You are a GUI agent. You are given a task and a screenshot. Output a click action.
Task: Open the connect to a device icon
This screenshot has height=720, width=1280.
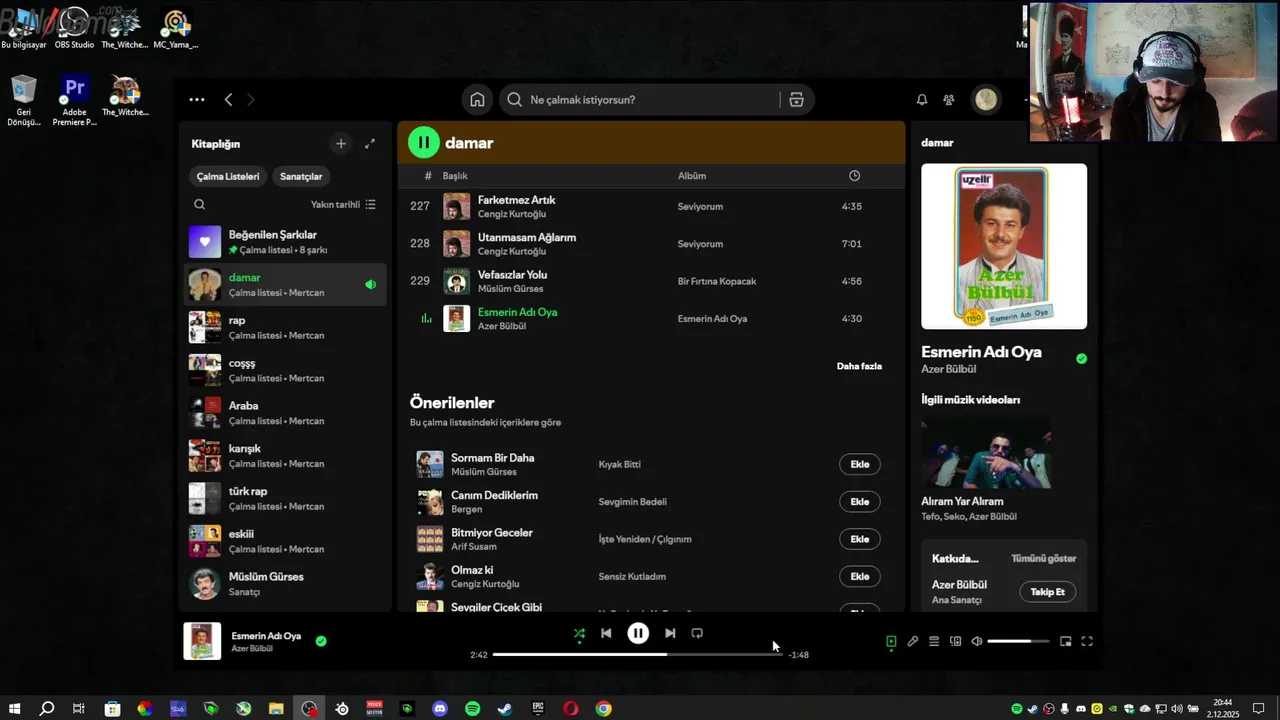coord(955,641)
